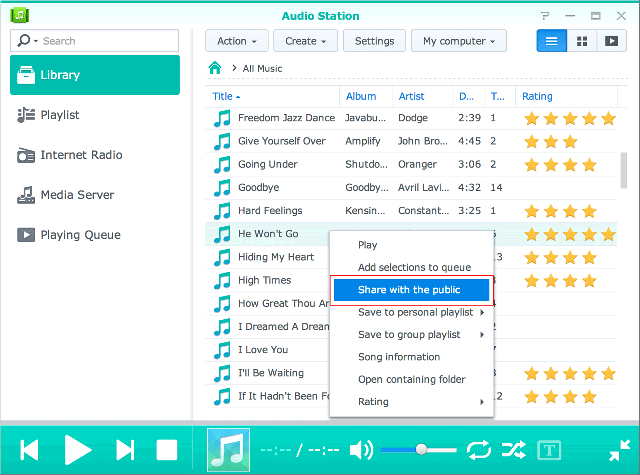Image resolution: width=640 pixels, height=475 pixels.
Task: Expand Save to personal playlist submenu
Action: 411,312
